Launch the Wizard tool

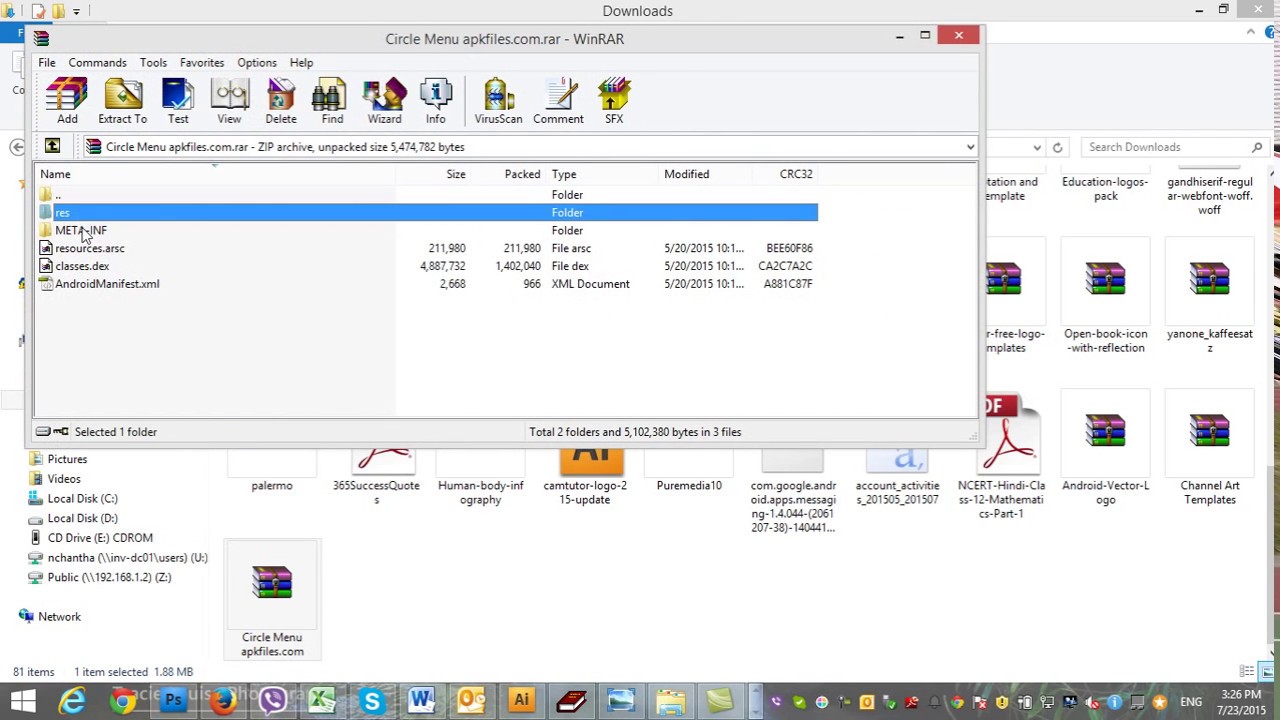384,101
